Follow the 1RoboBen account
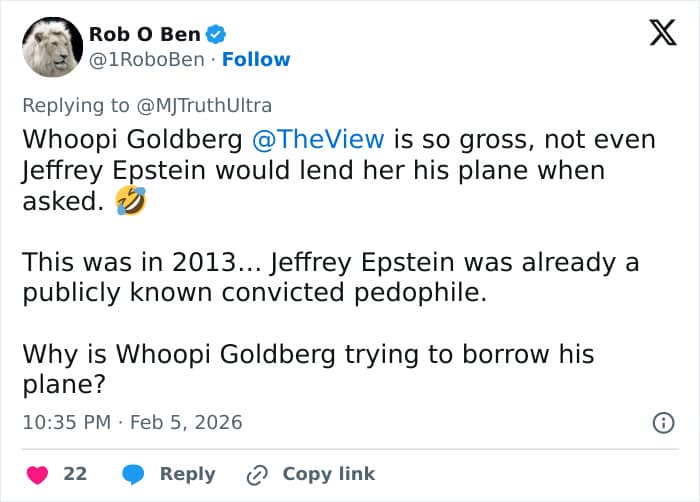 click(256, 59)
